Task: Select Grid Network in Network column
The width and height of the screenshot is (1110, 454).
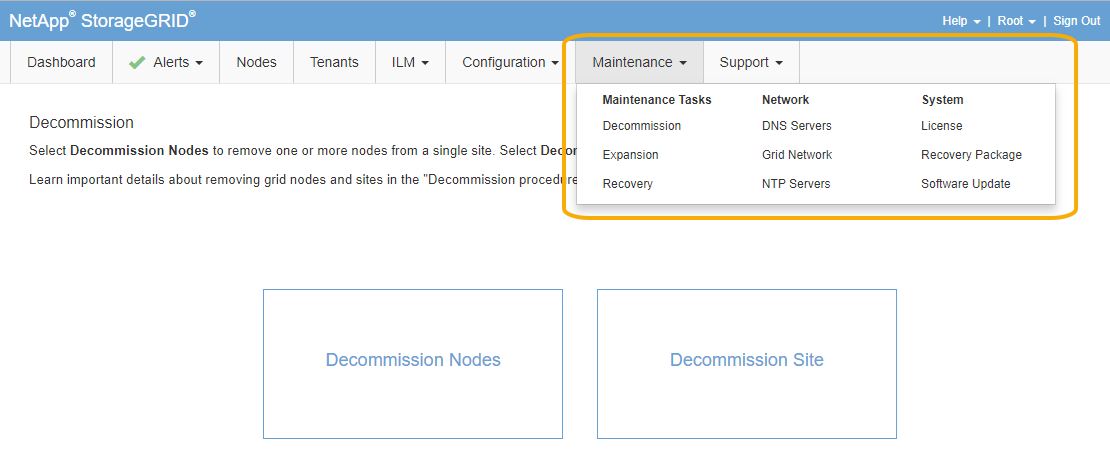Action: pyautogui.click(x=797, y=155)
